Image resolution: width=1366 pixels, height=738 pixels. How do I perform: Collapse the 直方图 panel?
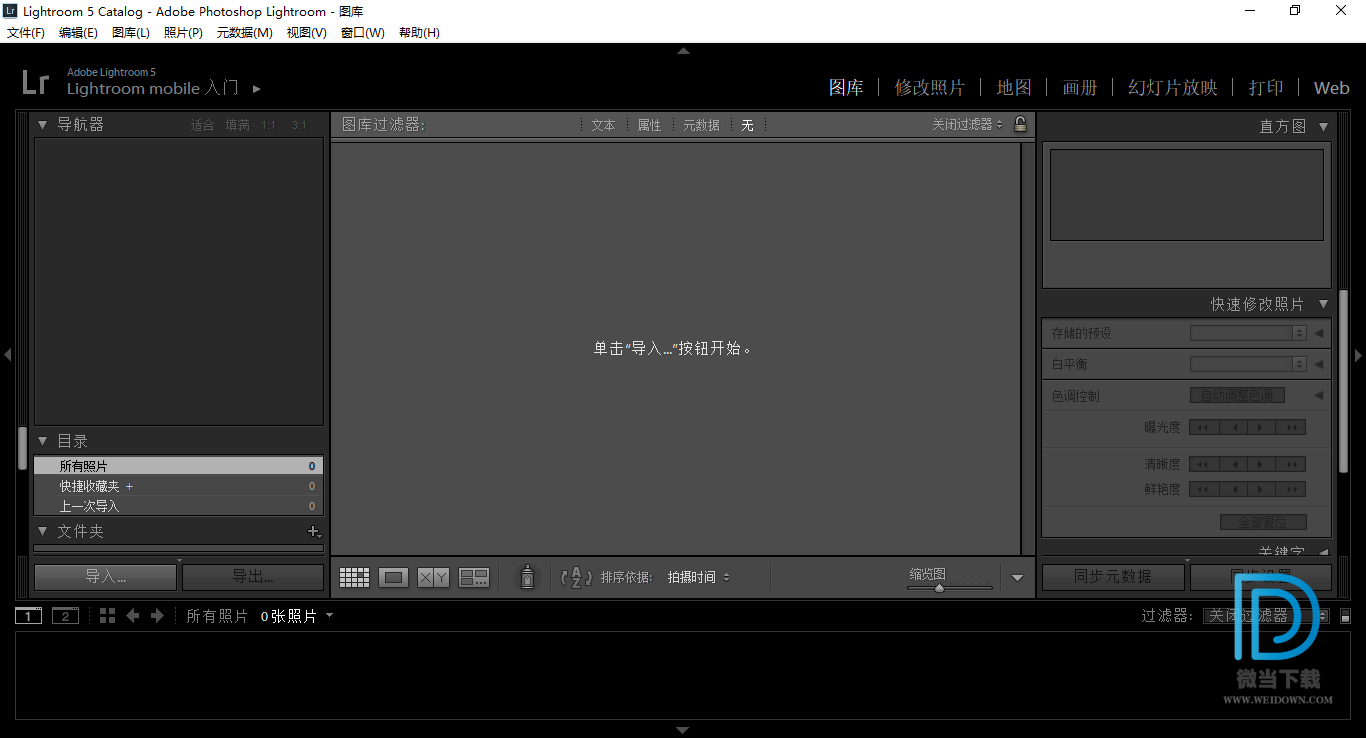[x=1323, y=127]
